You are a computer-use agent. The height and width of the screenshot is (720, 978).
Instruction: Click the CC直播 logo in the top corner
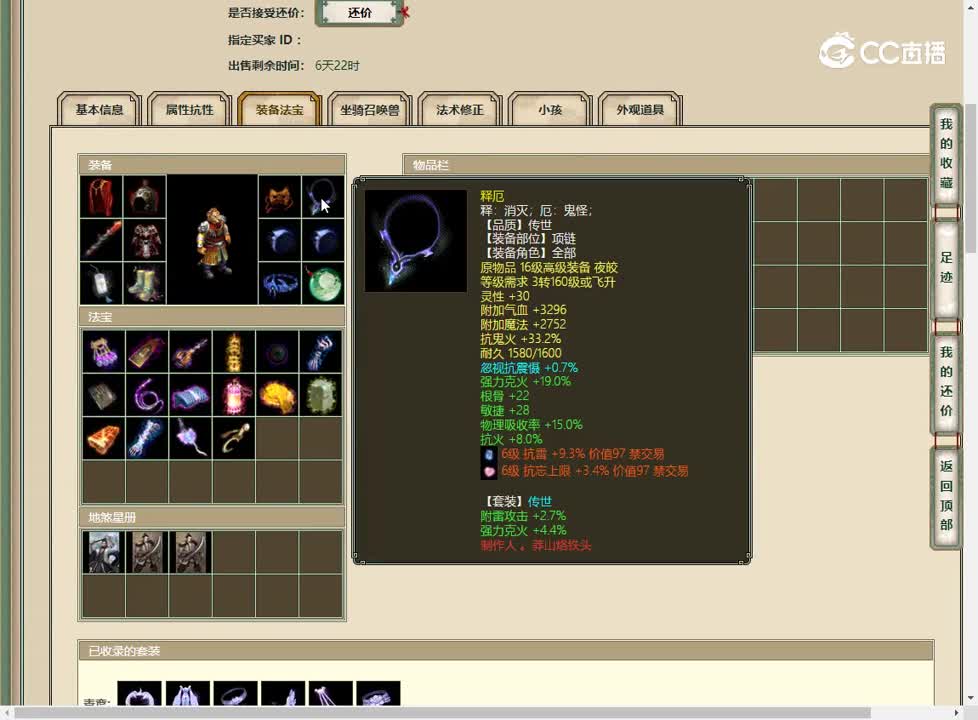click(880, 48)
